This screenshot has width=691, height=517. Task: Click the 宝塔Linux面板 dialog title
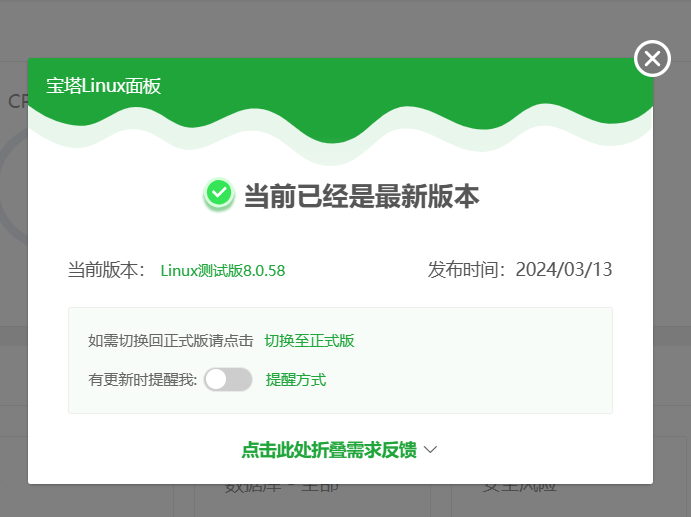click(104, 86)
